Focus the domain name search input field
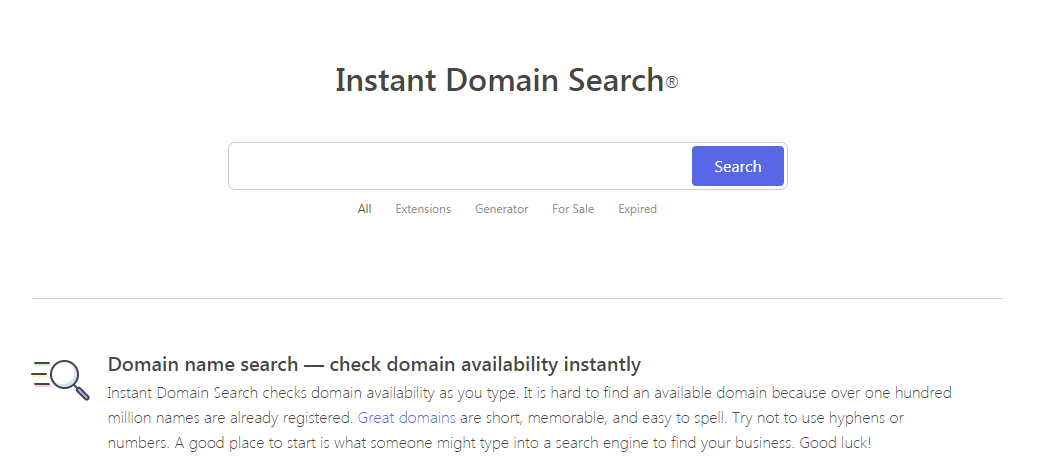Image resolution: width=1060 pixels, height=474 pixels. 460,166
